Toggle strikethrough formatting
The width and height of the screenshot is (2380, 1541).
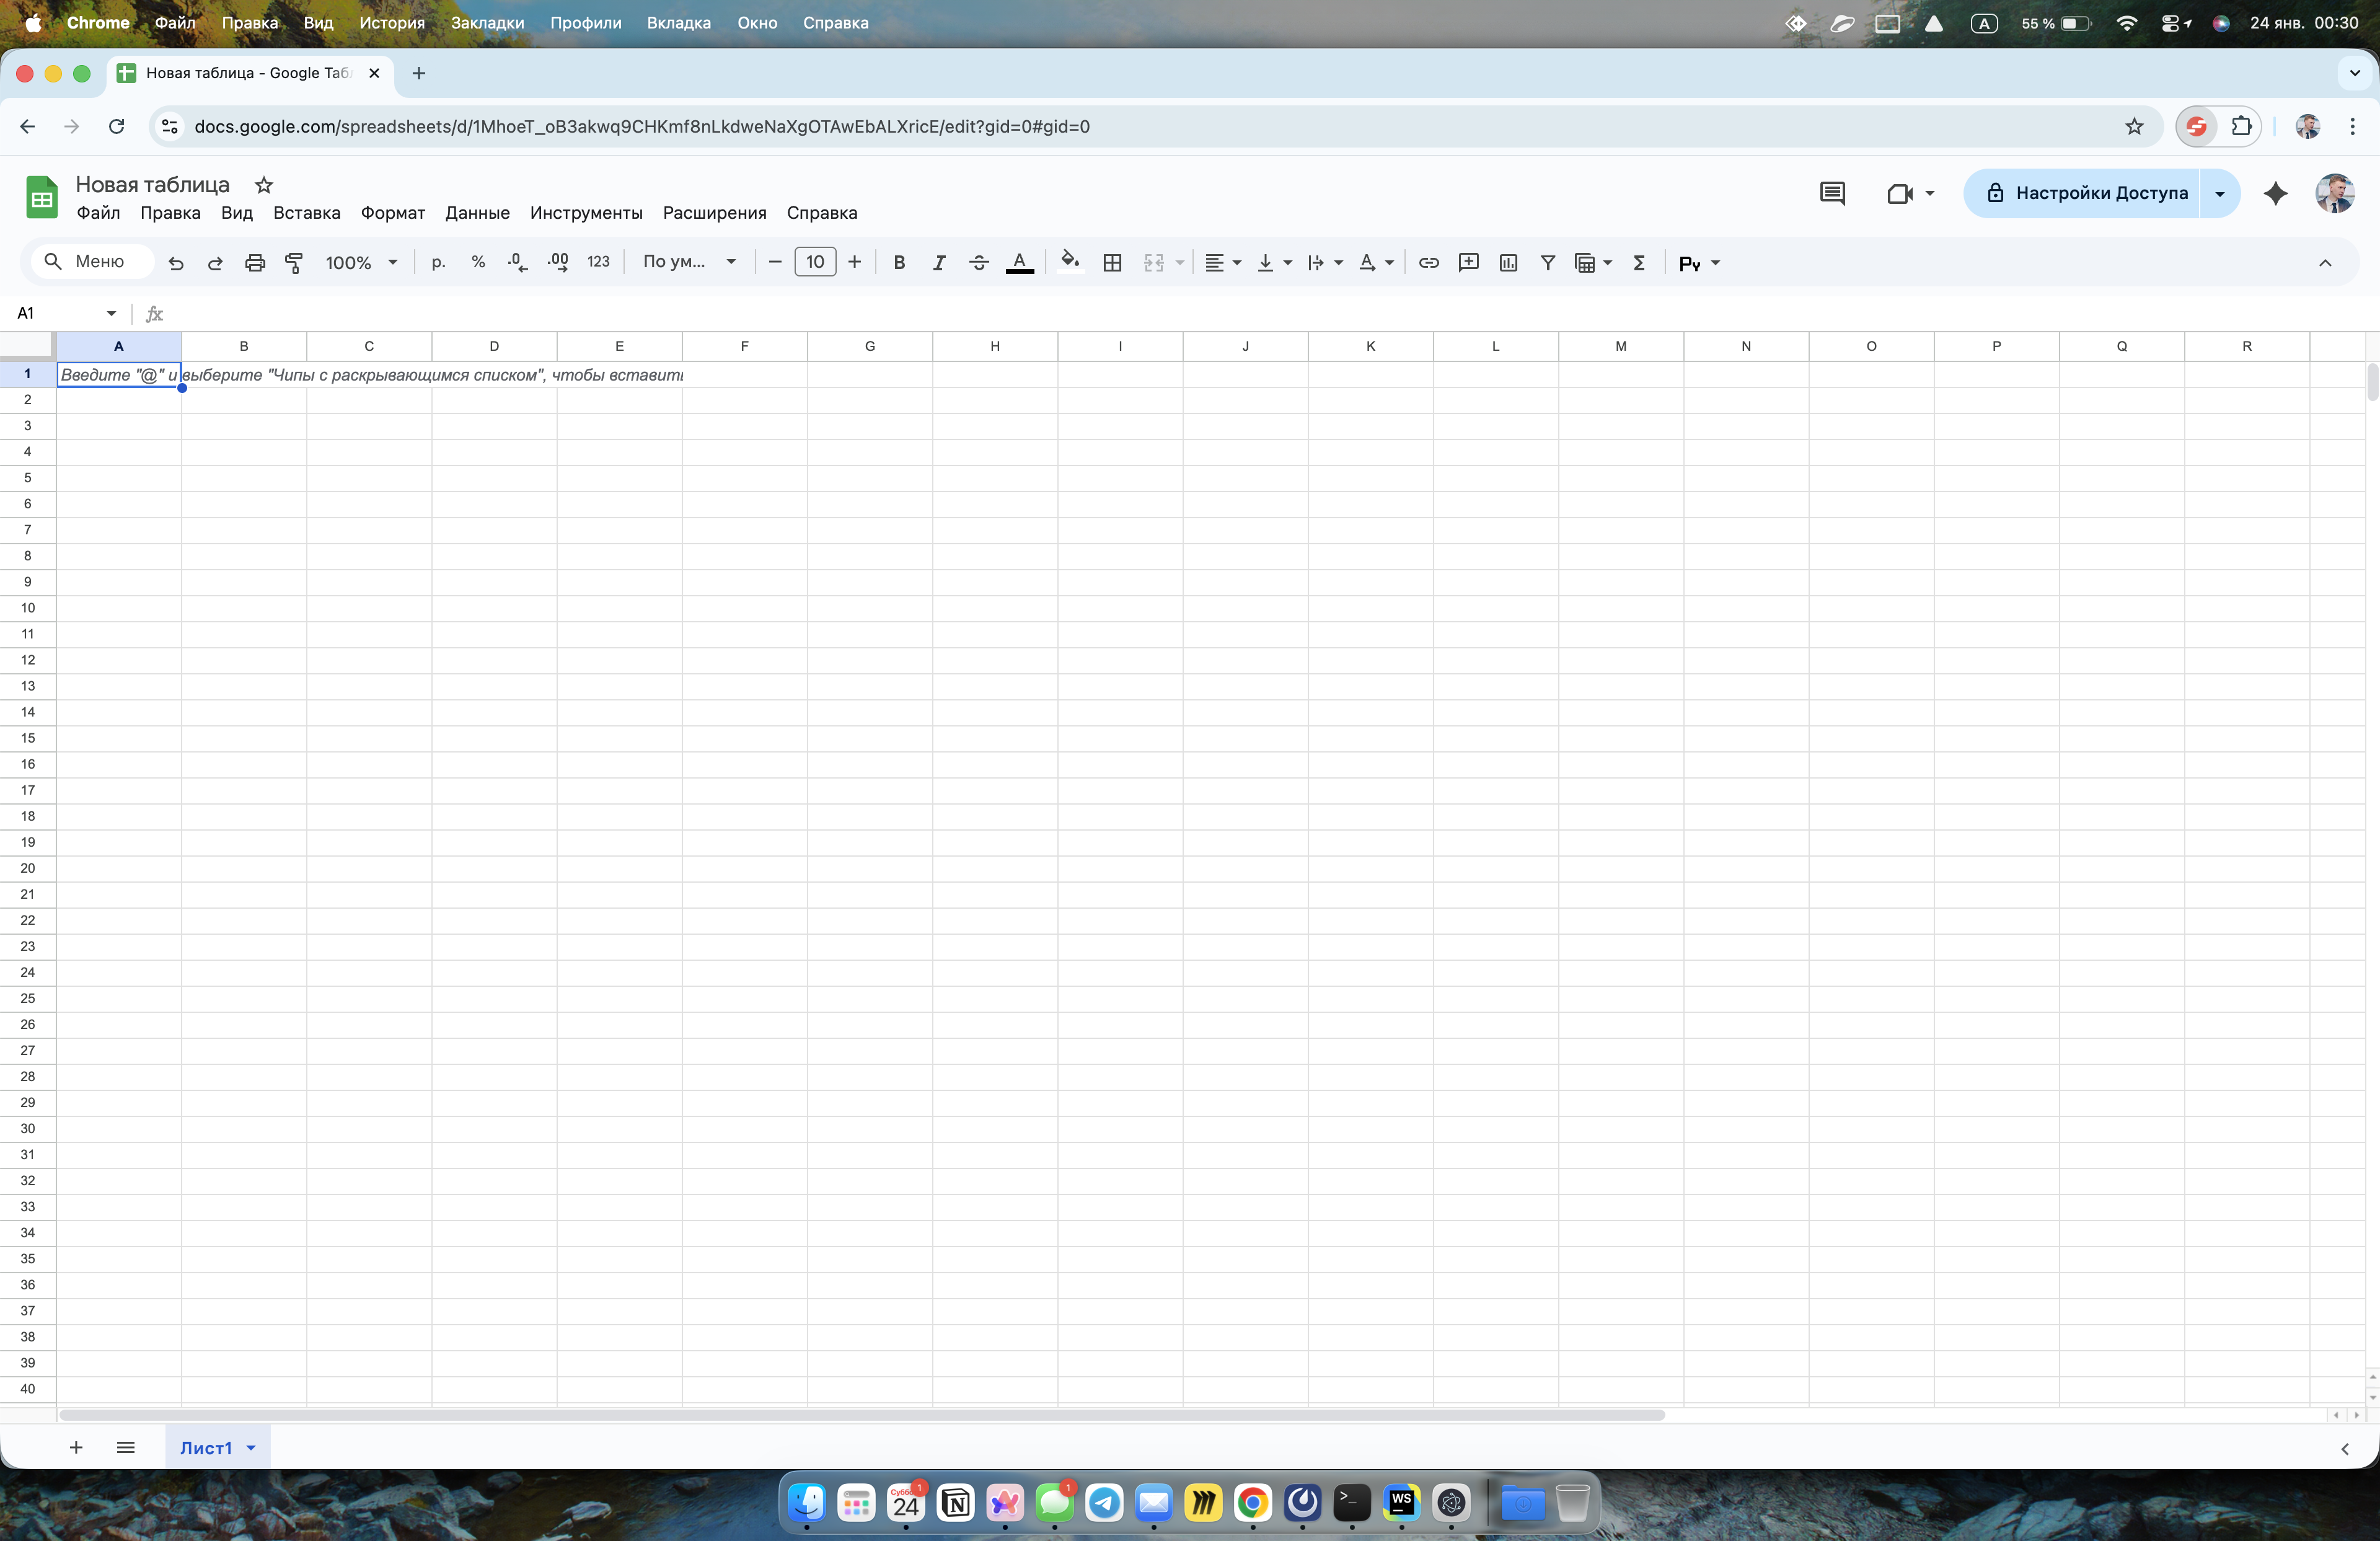coord(979,263)
